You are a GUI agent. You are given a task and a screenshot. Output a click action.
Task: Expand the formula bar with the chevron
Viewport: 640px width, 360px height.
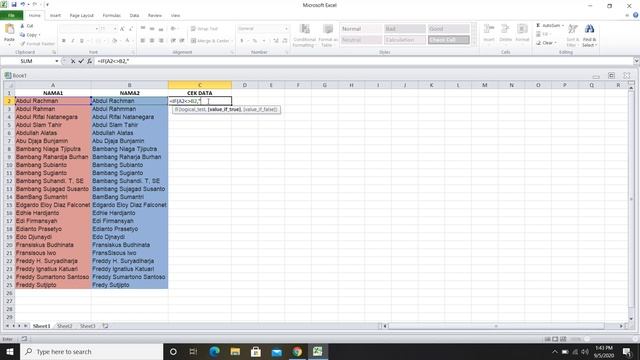click(636, 61)
